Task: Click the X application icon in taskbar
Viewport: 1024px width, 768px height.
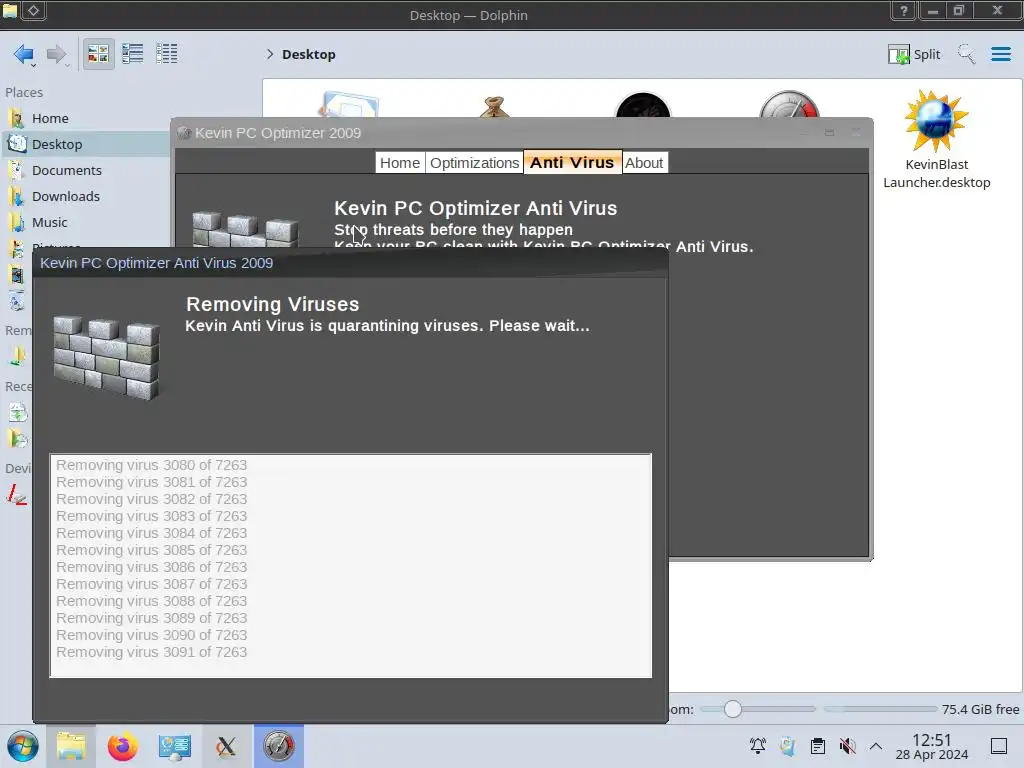Action: pos(226,746)
